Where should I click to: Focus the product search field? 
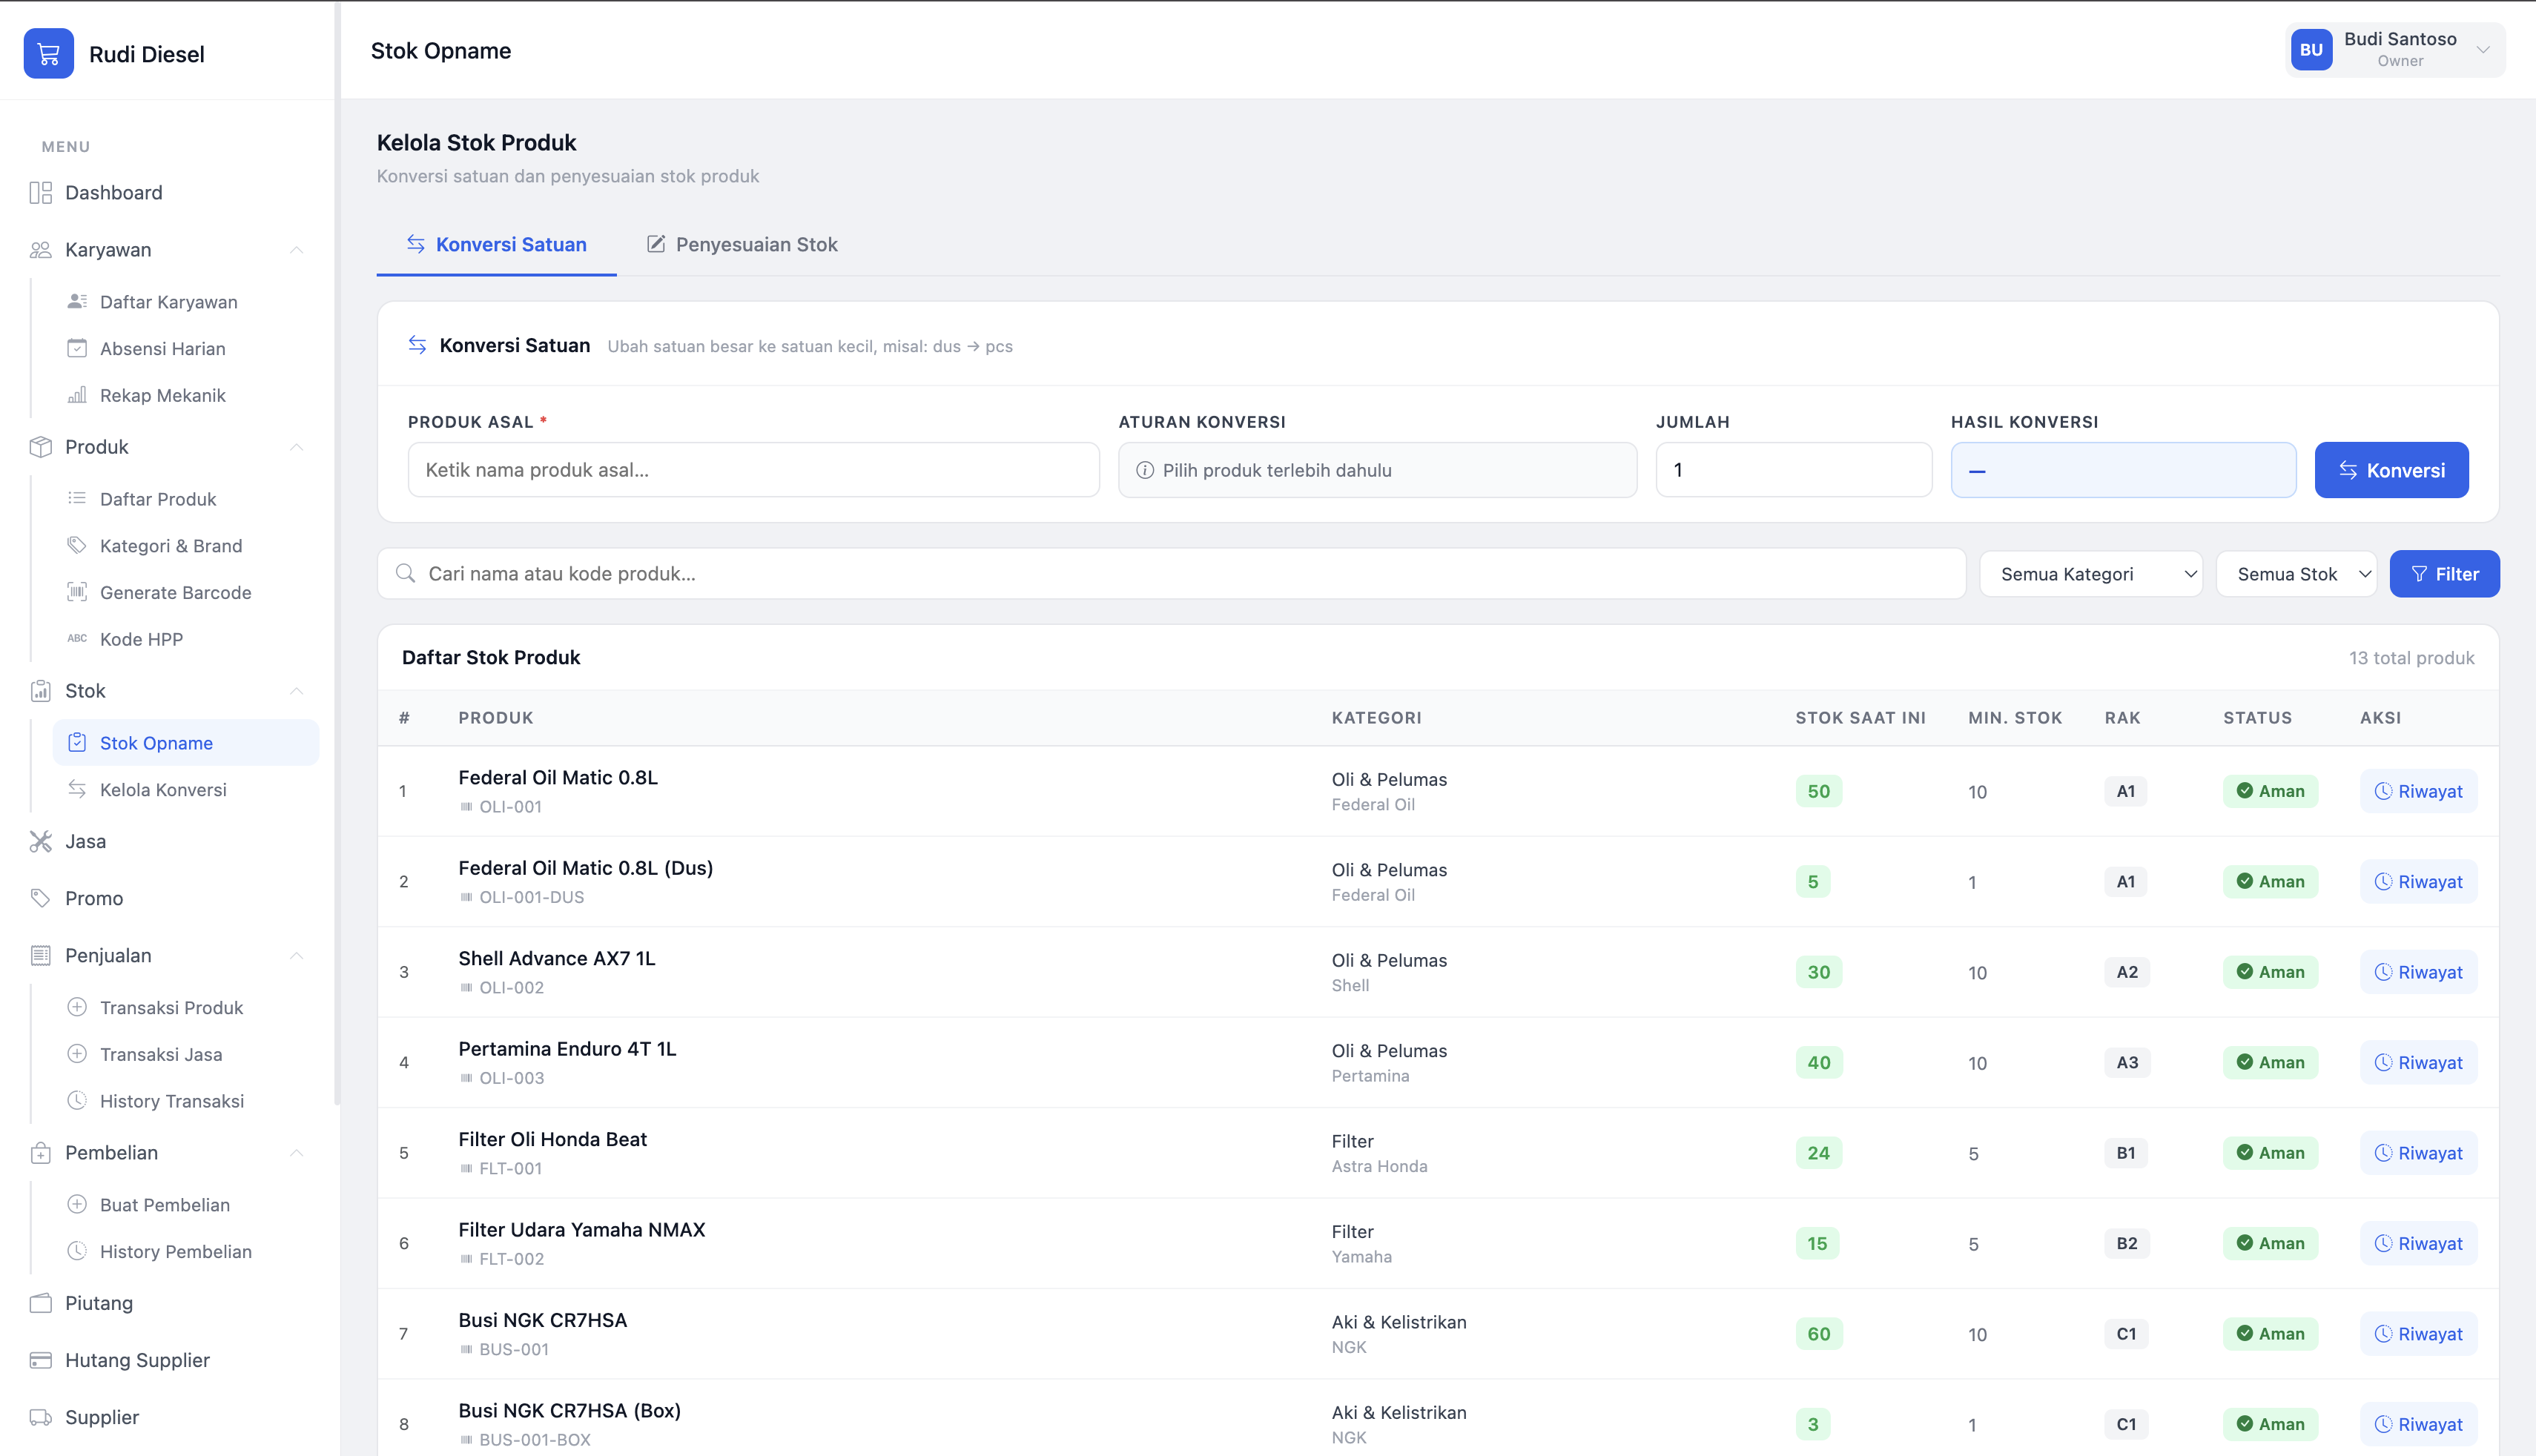[1171, 573]
